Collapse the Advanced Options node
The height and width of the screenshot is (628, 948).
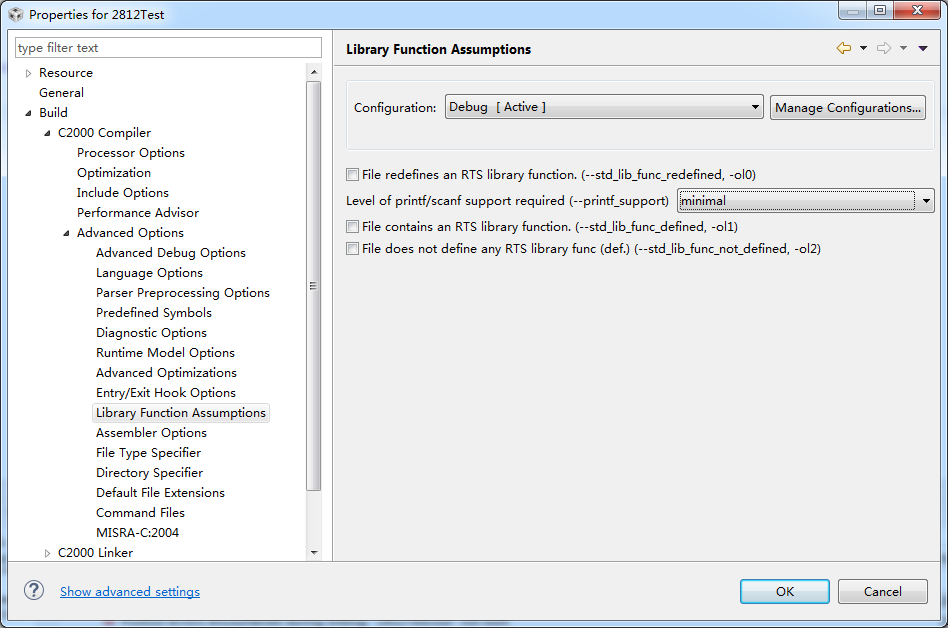[x=67, y=233]
